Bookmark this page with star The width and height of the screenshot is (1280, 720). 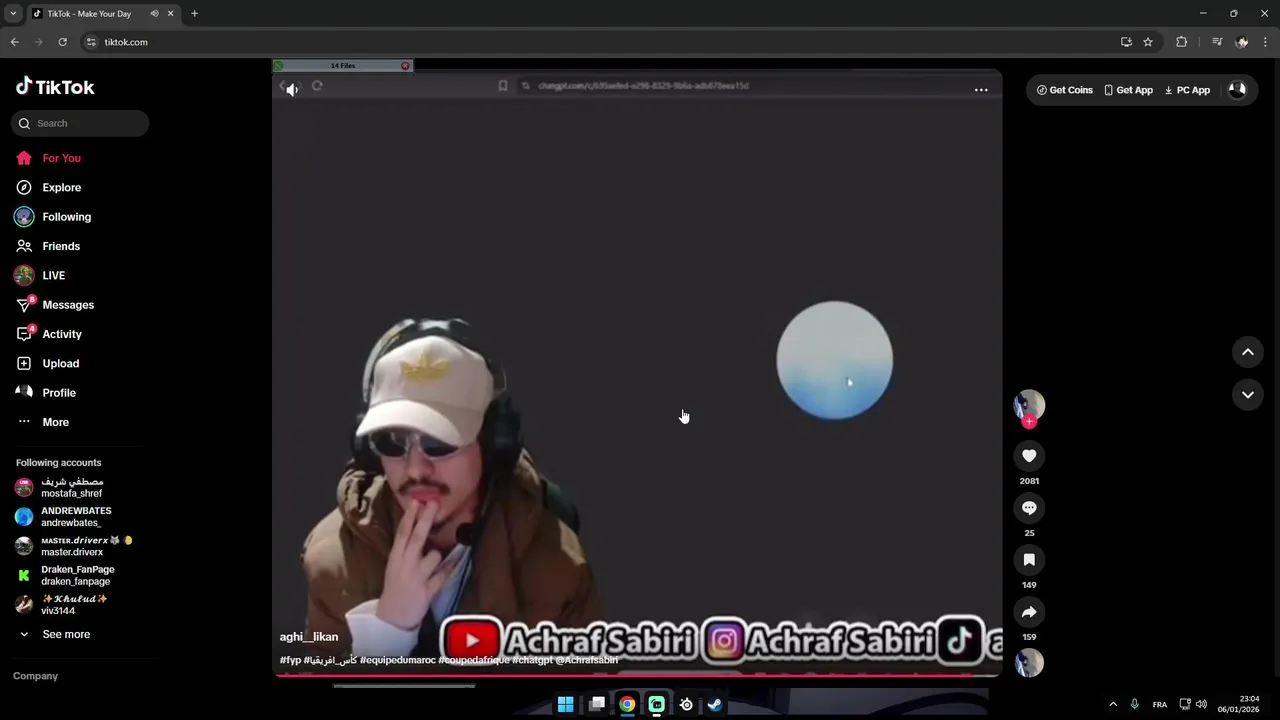pos(1148,42)
